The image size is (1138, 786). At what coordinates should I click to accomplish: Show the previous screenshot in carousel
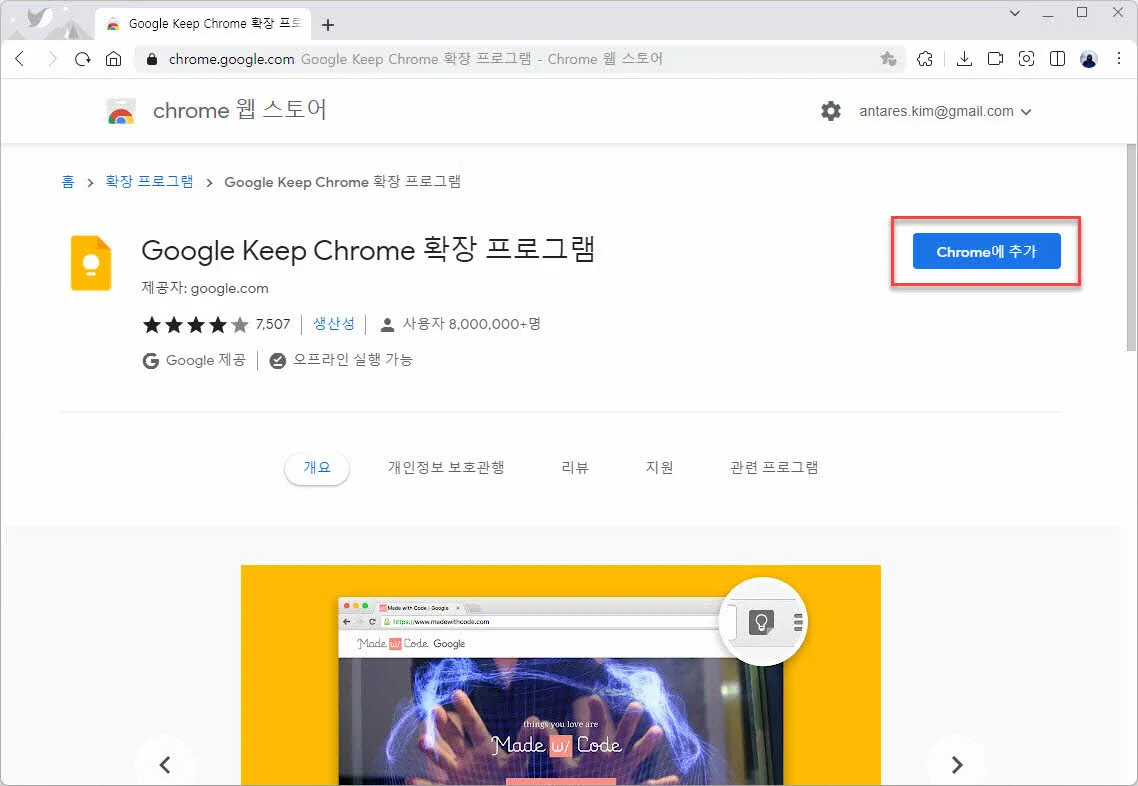pyautogui.click(x=165, y=764)
